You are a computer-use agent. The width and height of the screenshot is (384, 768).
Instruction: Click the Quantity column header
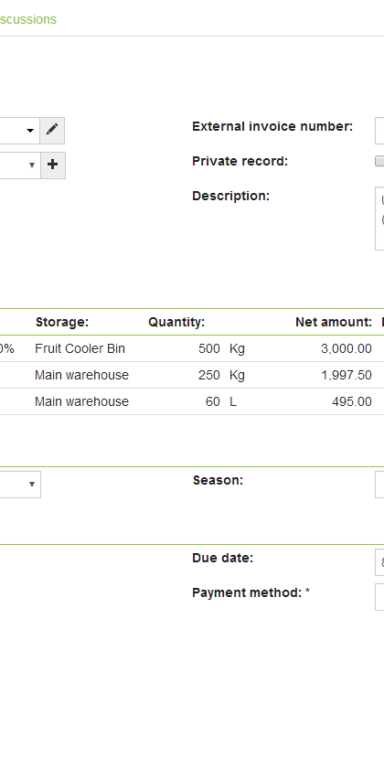[x=176, y=322]
